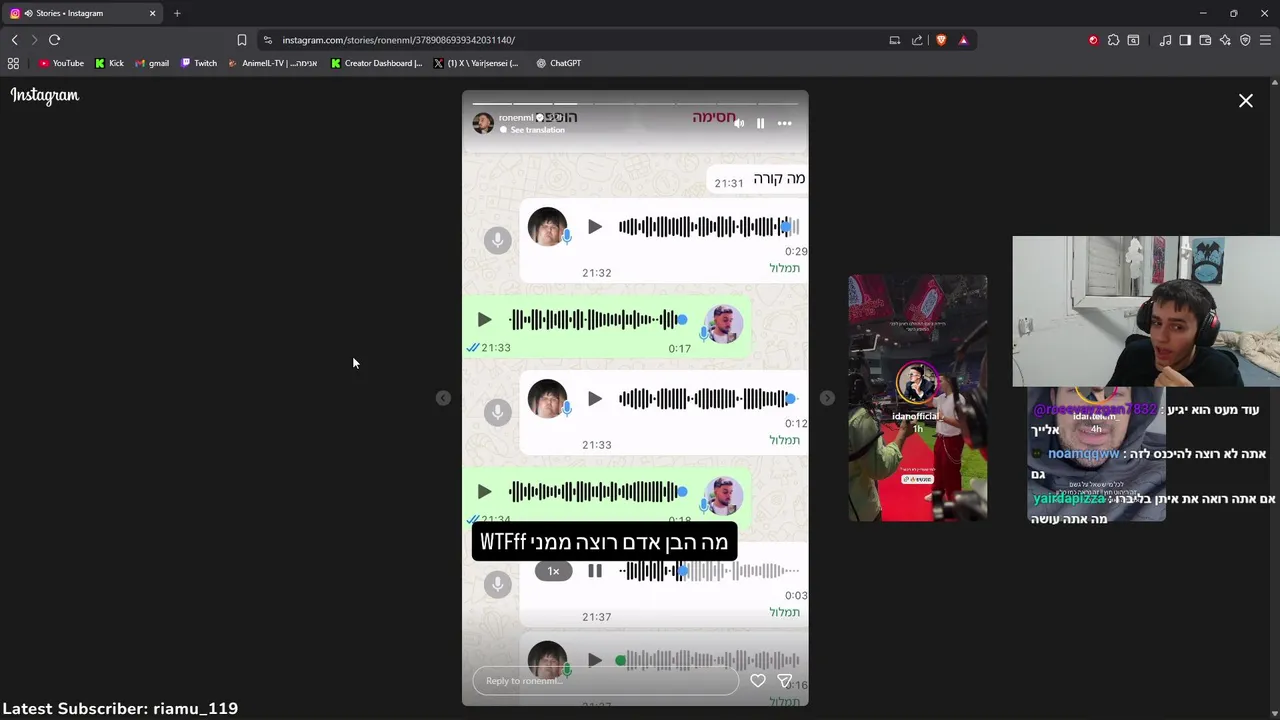
Task: Share this page icon in address bar
Action: [x=917, y=40]
